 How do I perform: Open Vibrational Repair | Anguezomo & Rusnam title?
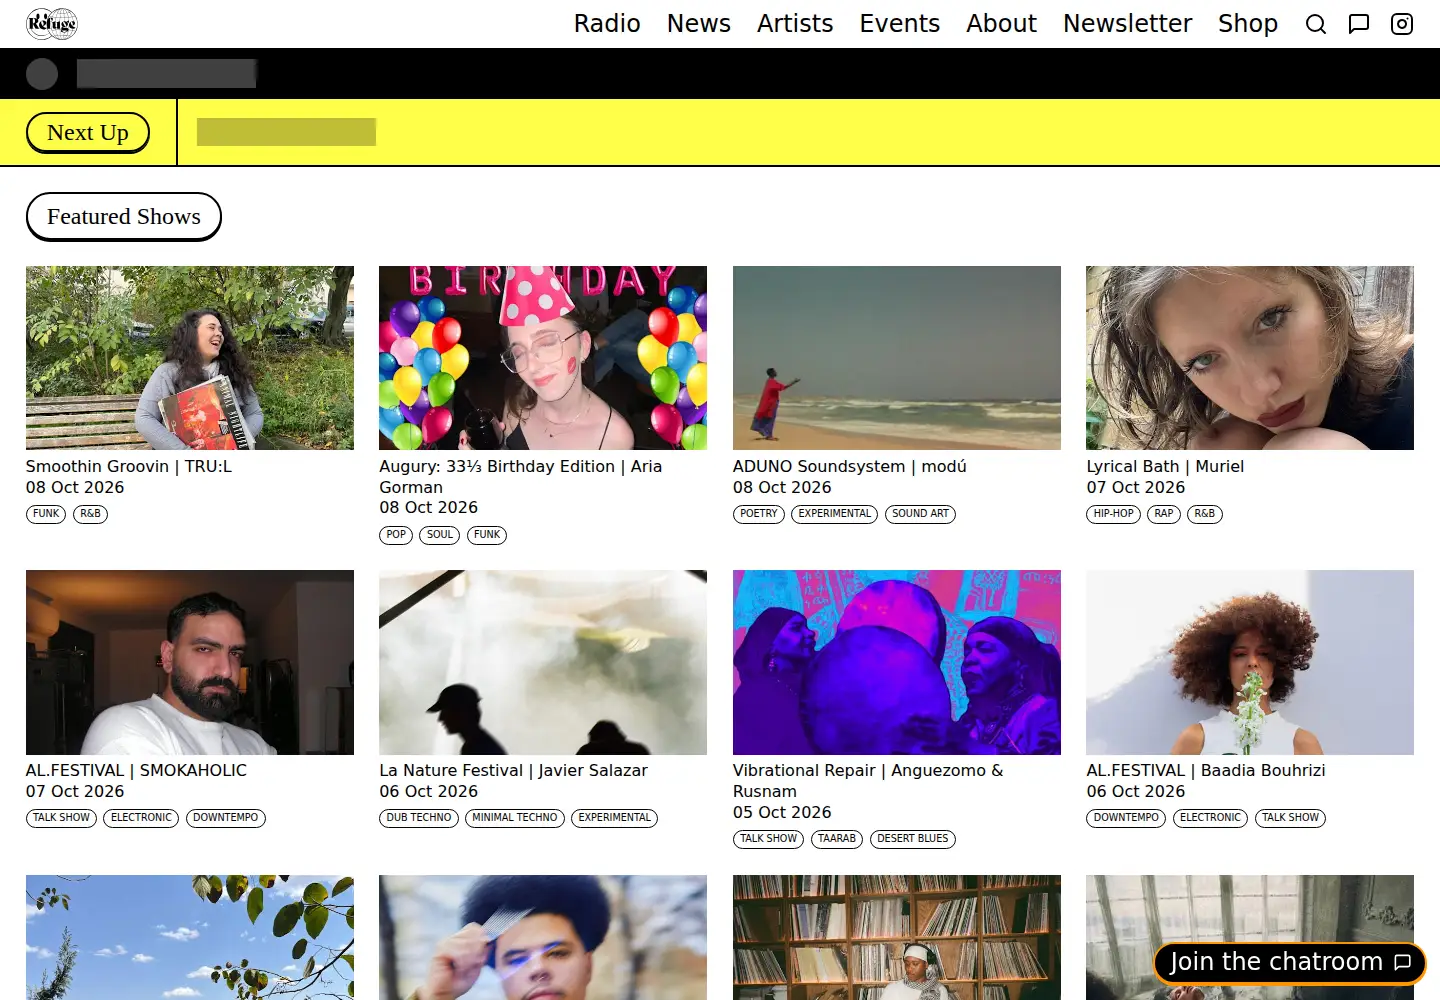868,781
